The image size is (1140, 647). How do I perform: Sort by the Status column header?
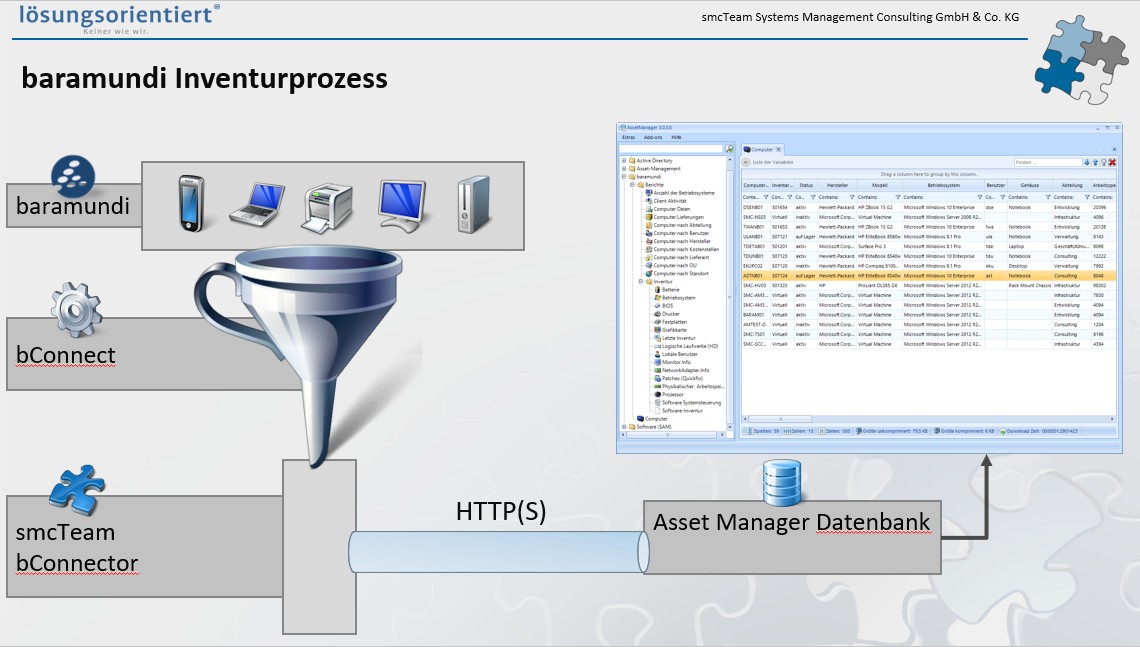806,185
